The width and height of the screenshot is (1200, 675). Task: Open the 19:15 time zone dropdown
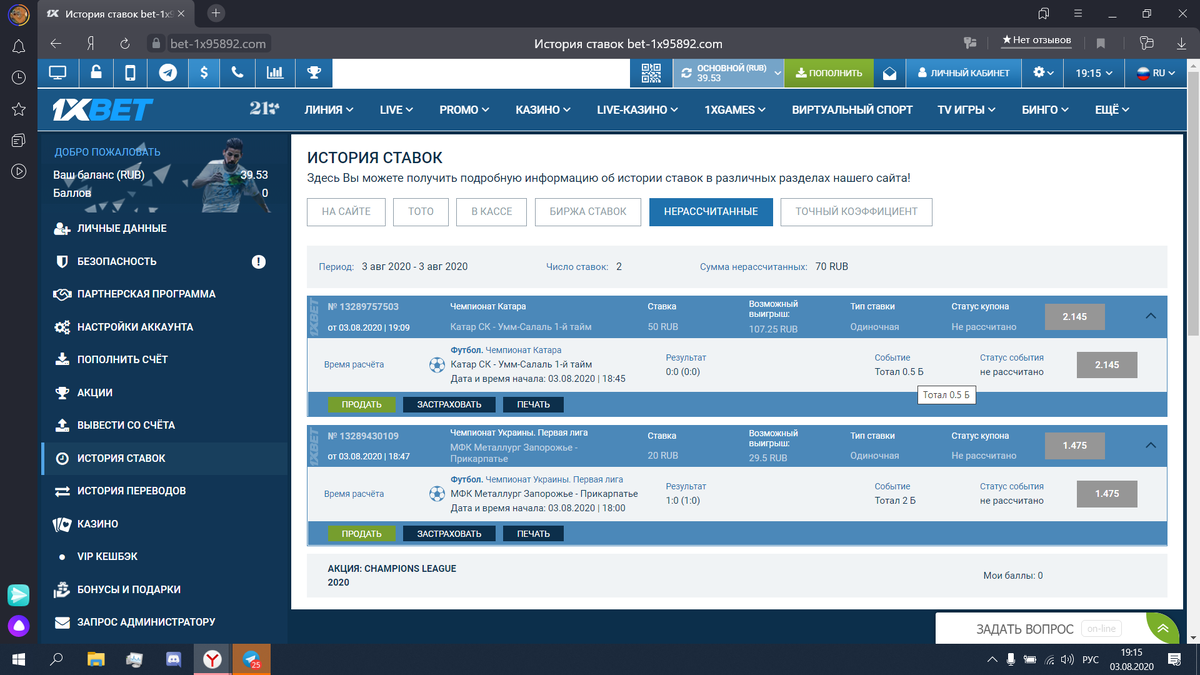(1094, 73)
